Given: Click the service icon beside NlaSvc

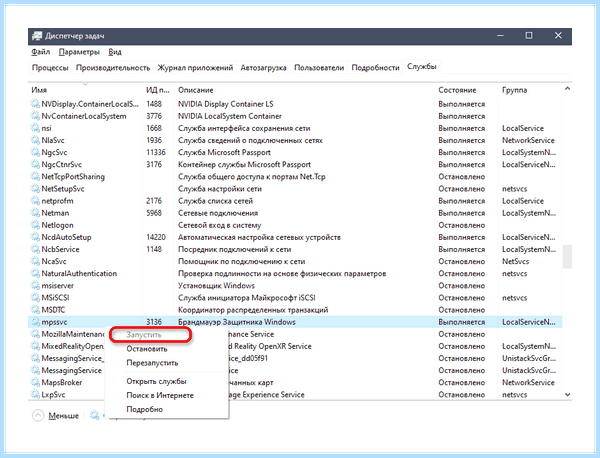Looking at the screenshot, I should (x=35, y=140).
